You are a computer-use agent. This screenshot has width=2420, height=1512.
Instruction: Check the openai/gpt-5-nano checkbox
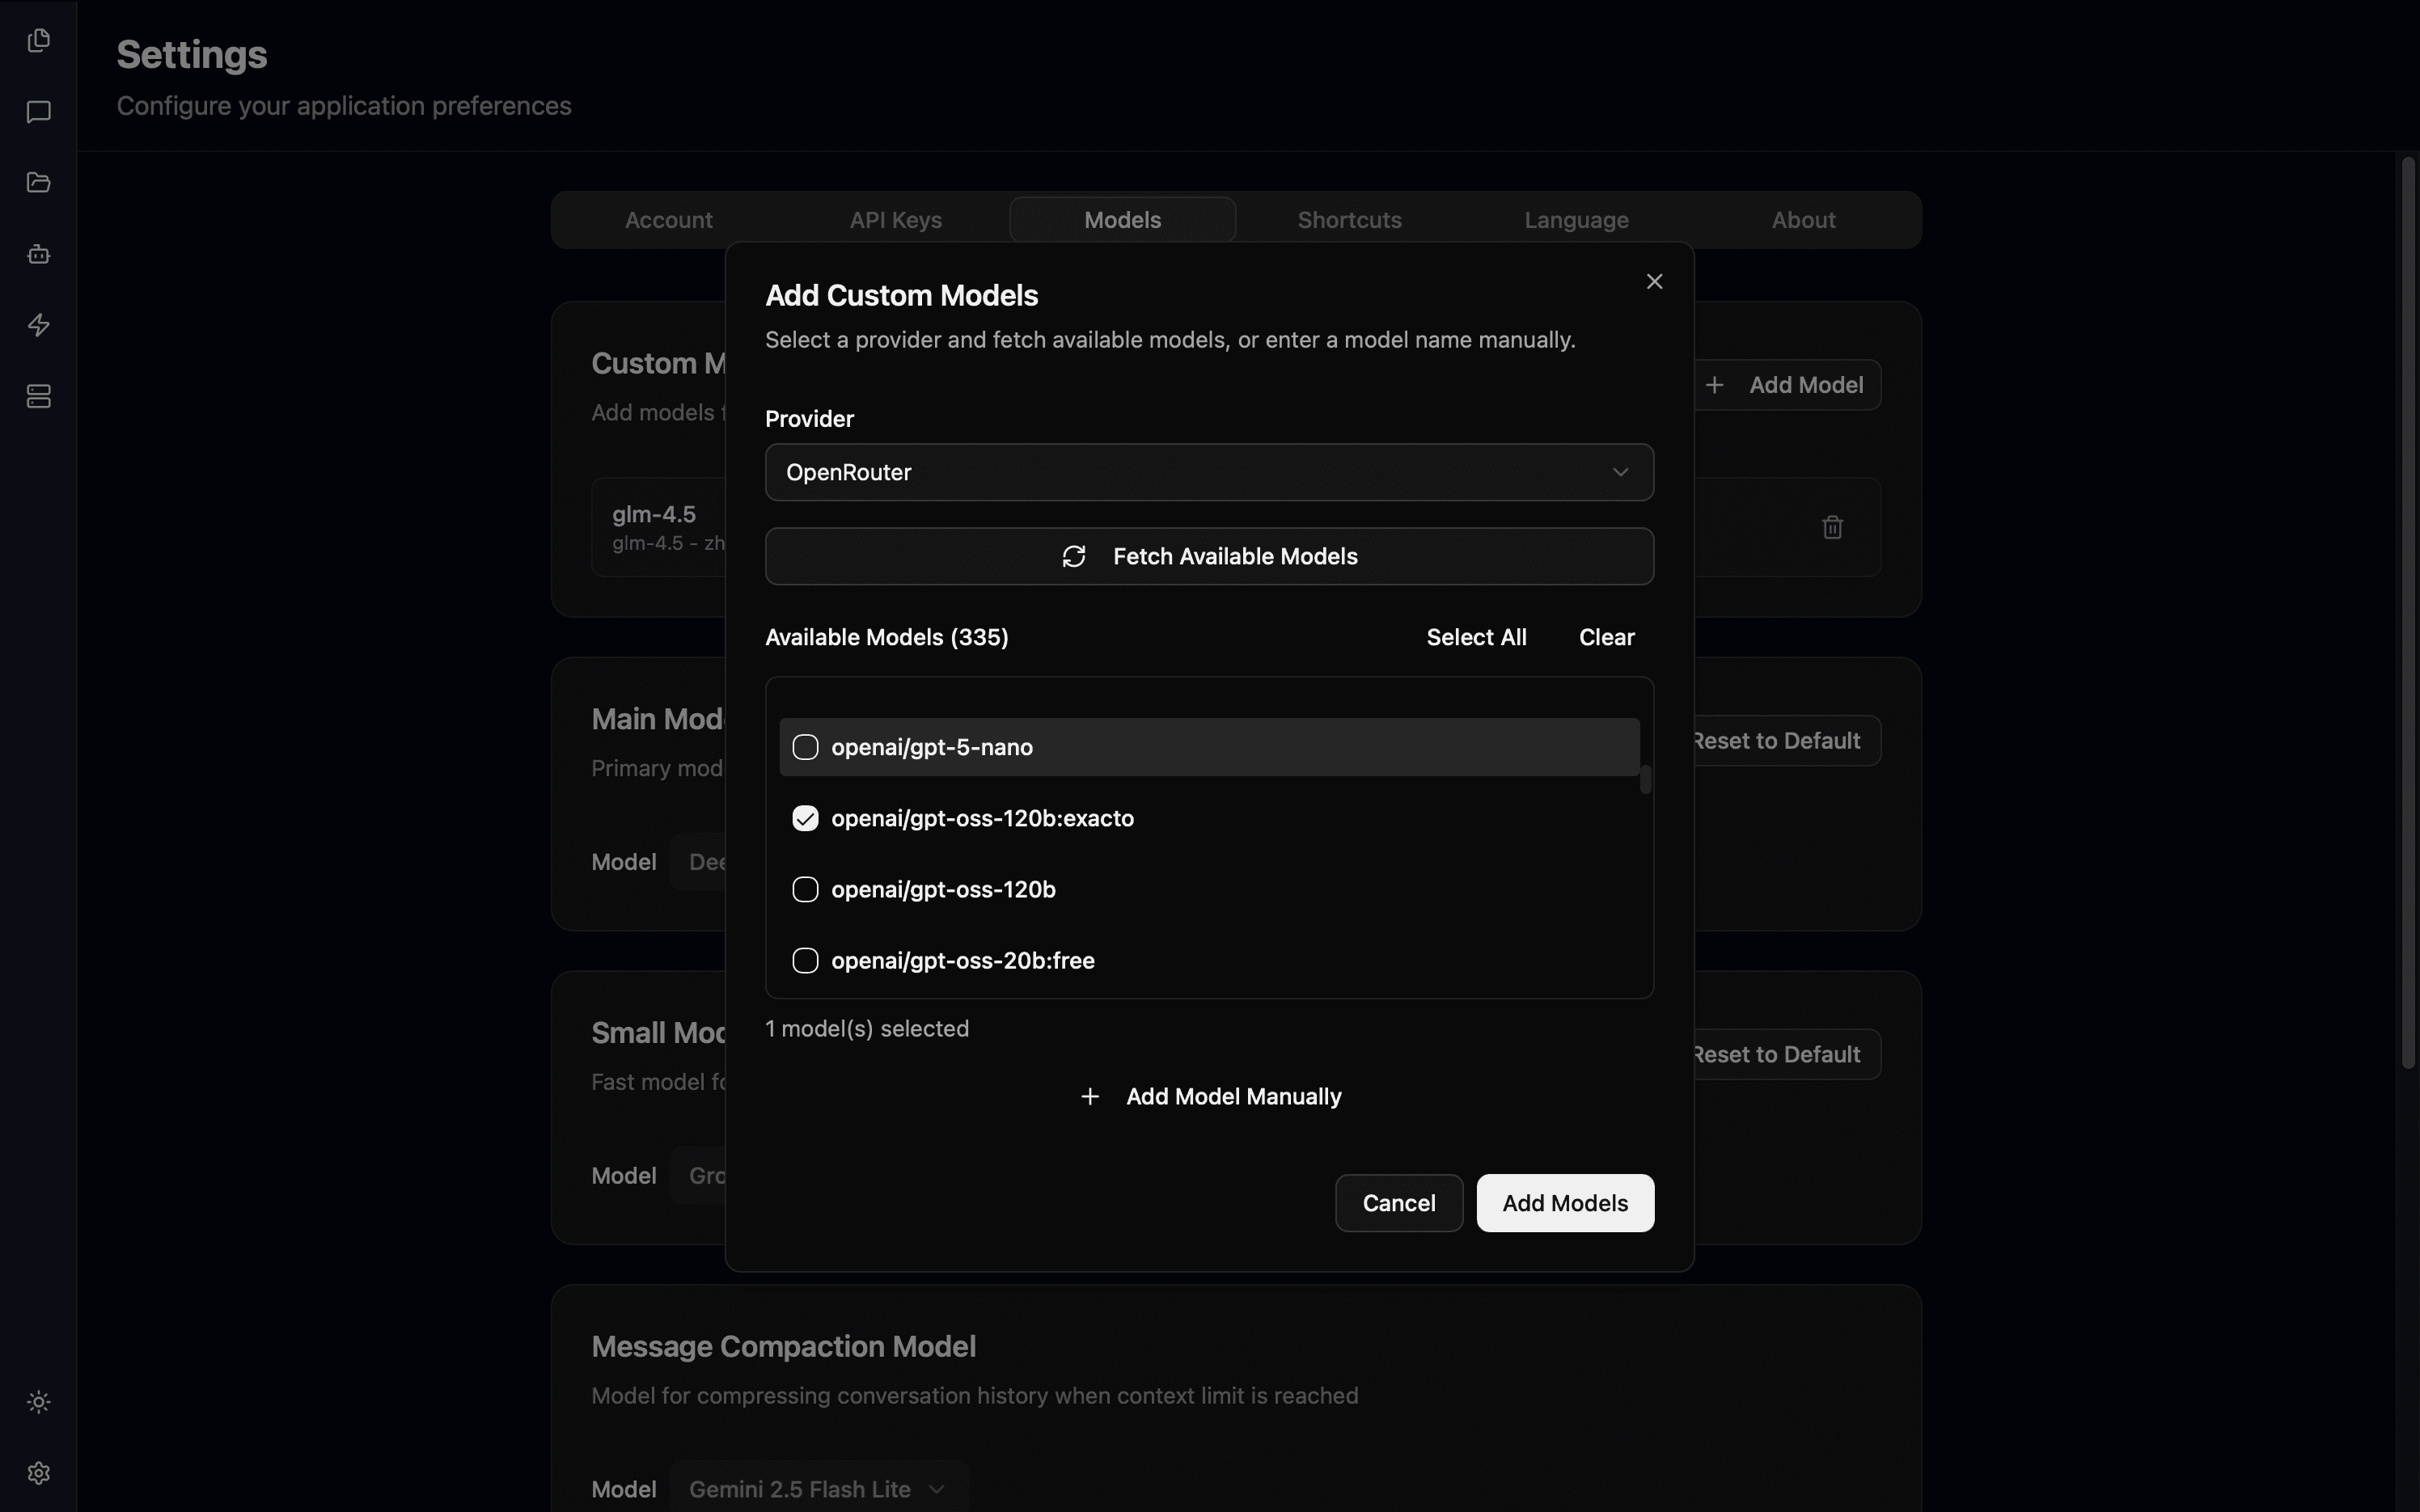tap(805, 747)
